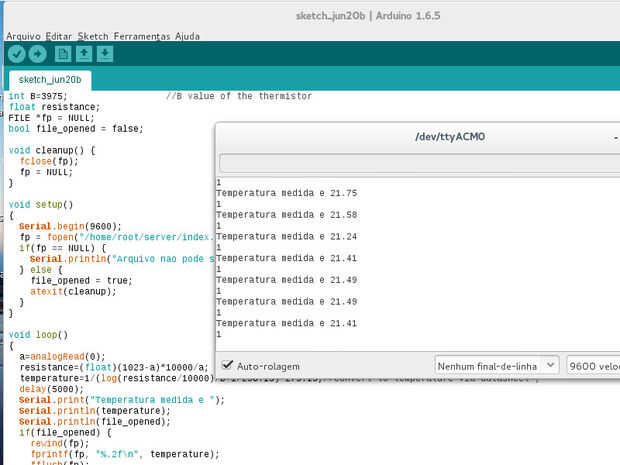Image resolution: width=620 pixels, height=465 pixels.
Task: Open the Ferramentas menu
Action: (x=142, y=36)
